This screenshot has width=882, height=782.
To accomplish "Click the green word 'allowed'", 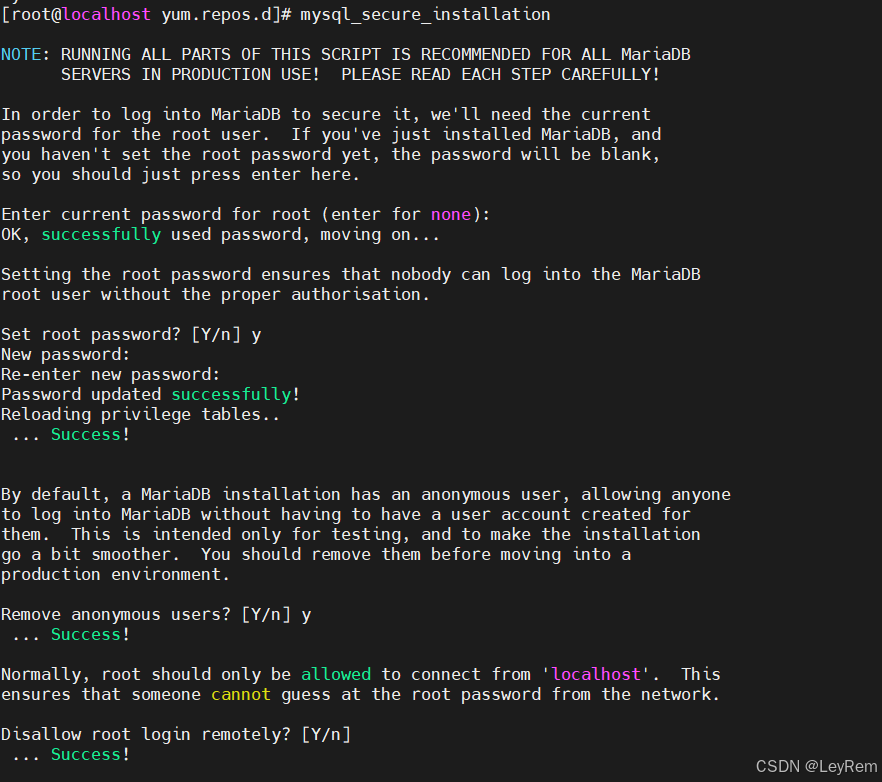I will [336, 674].
